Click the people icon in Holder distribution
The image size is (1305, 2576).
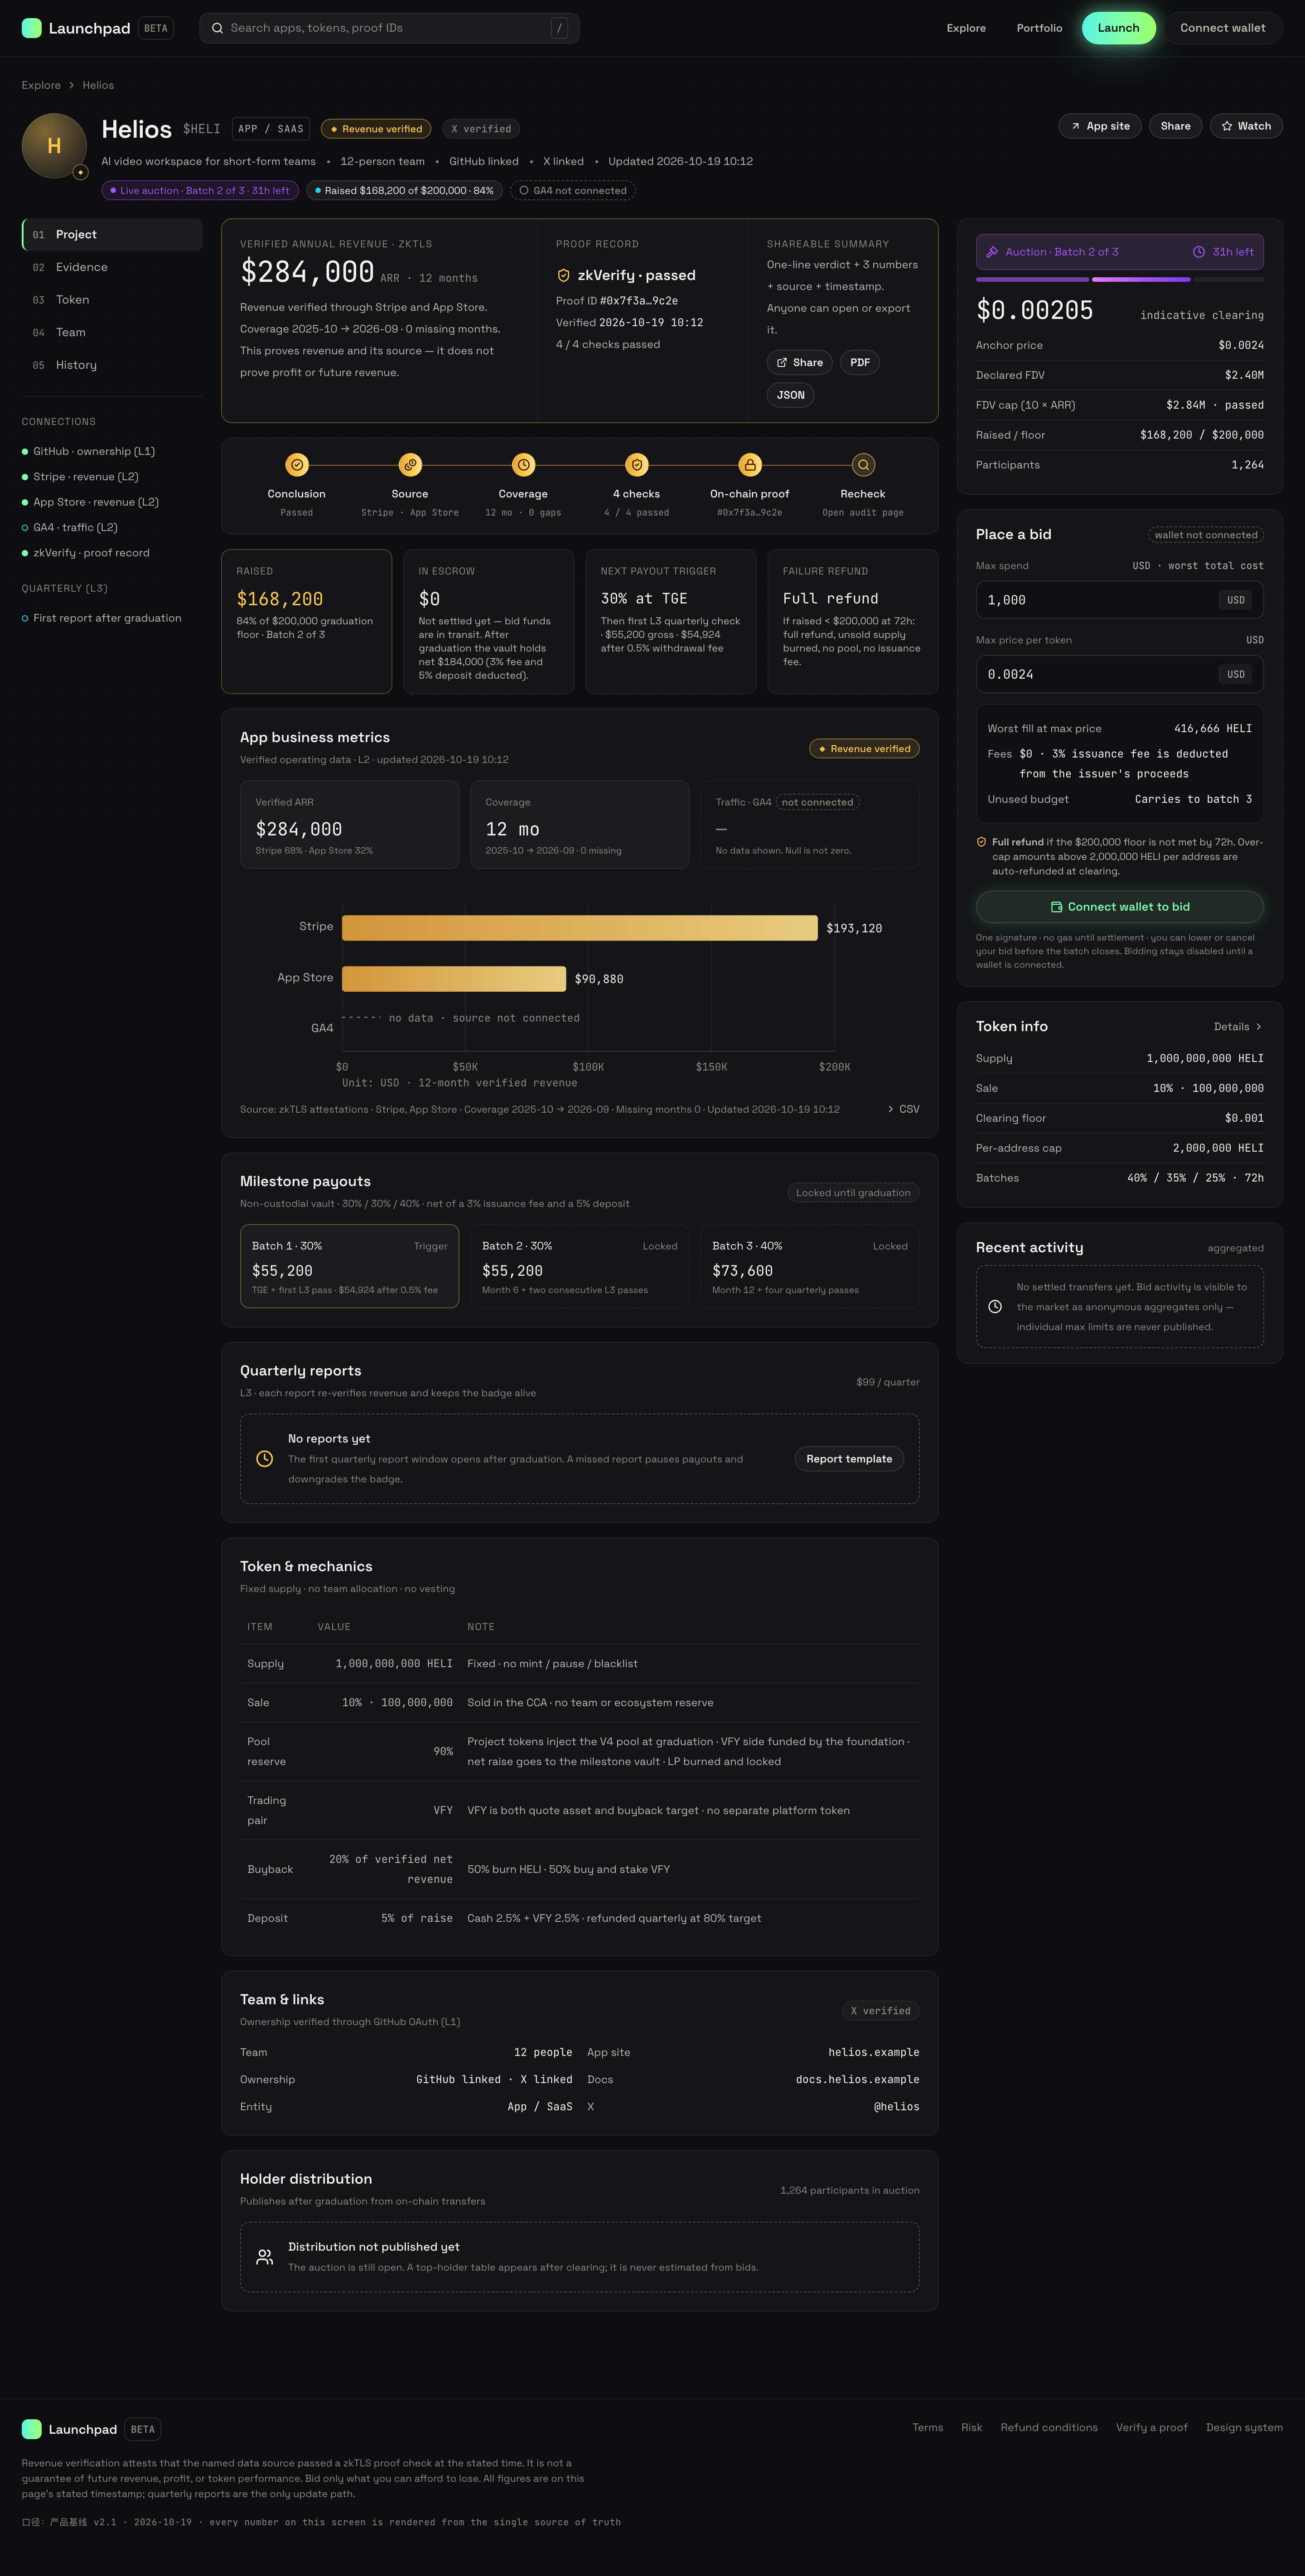[x=265, y=2257]
